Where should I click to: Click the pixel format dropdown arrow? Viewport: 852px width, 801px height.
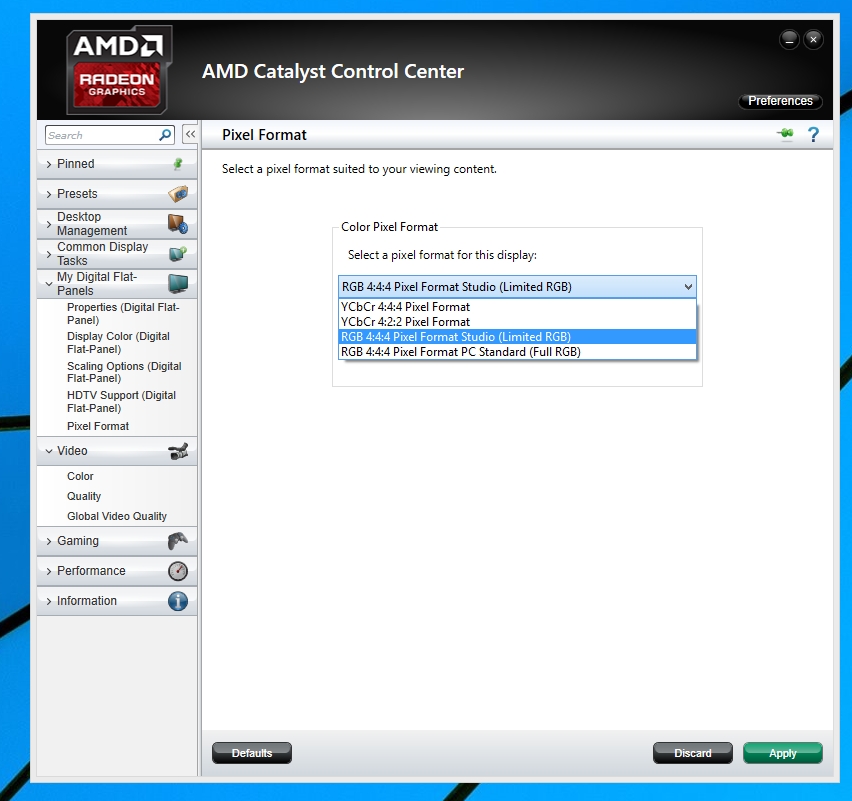pyautogui.click(x=688, y=286)
